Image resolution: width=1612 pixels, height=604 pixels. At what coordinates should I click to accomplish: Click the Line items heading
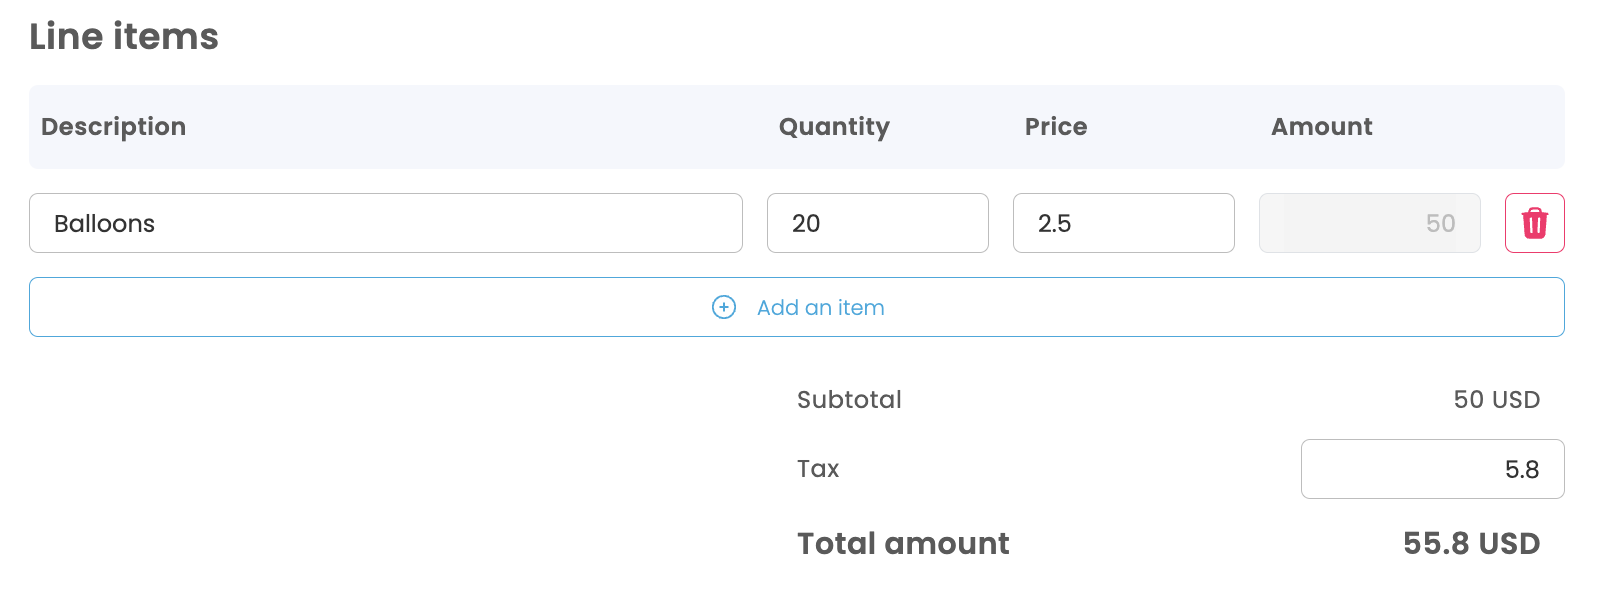(x=124, y=37)
